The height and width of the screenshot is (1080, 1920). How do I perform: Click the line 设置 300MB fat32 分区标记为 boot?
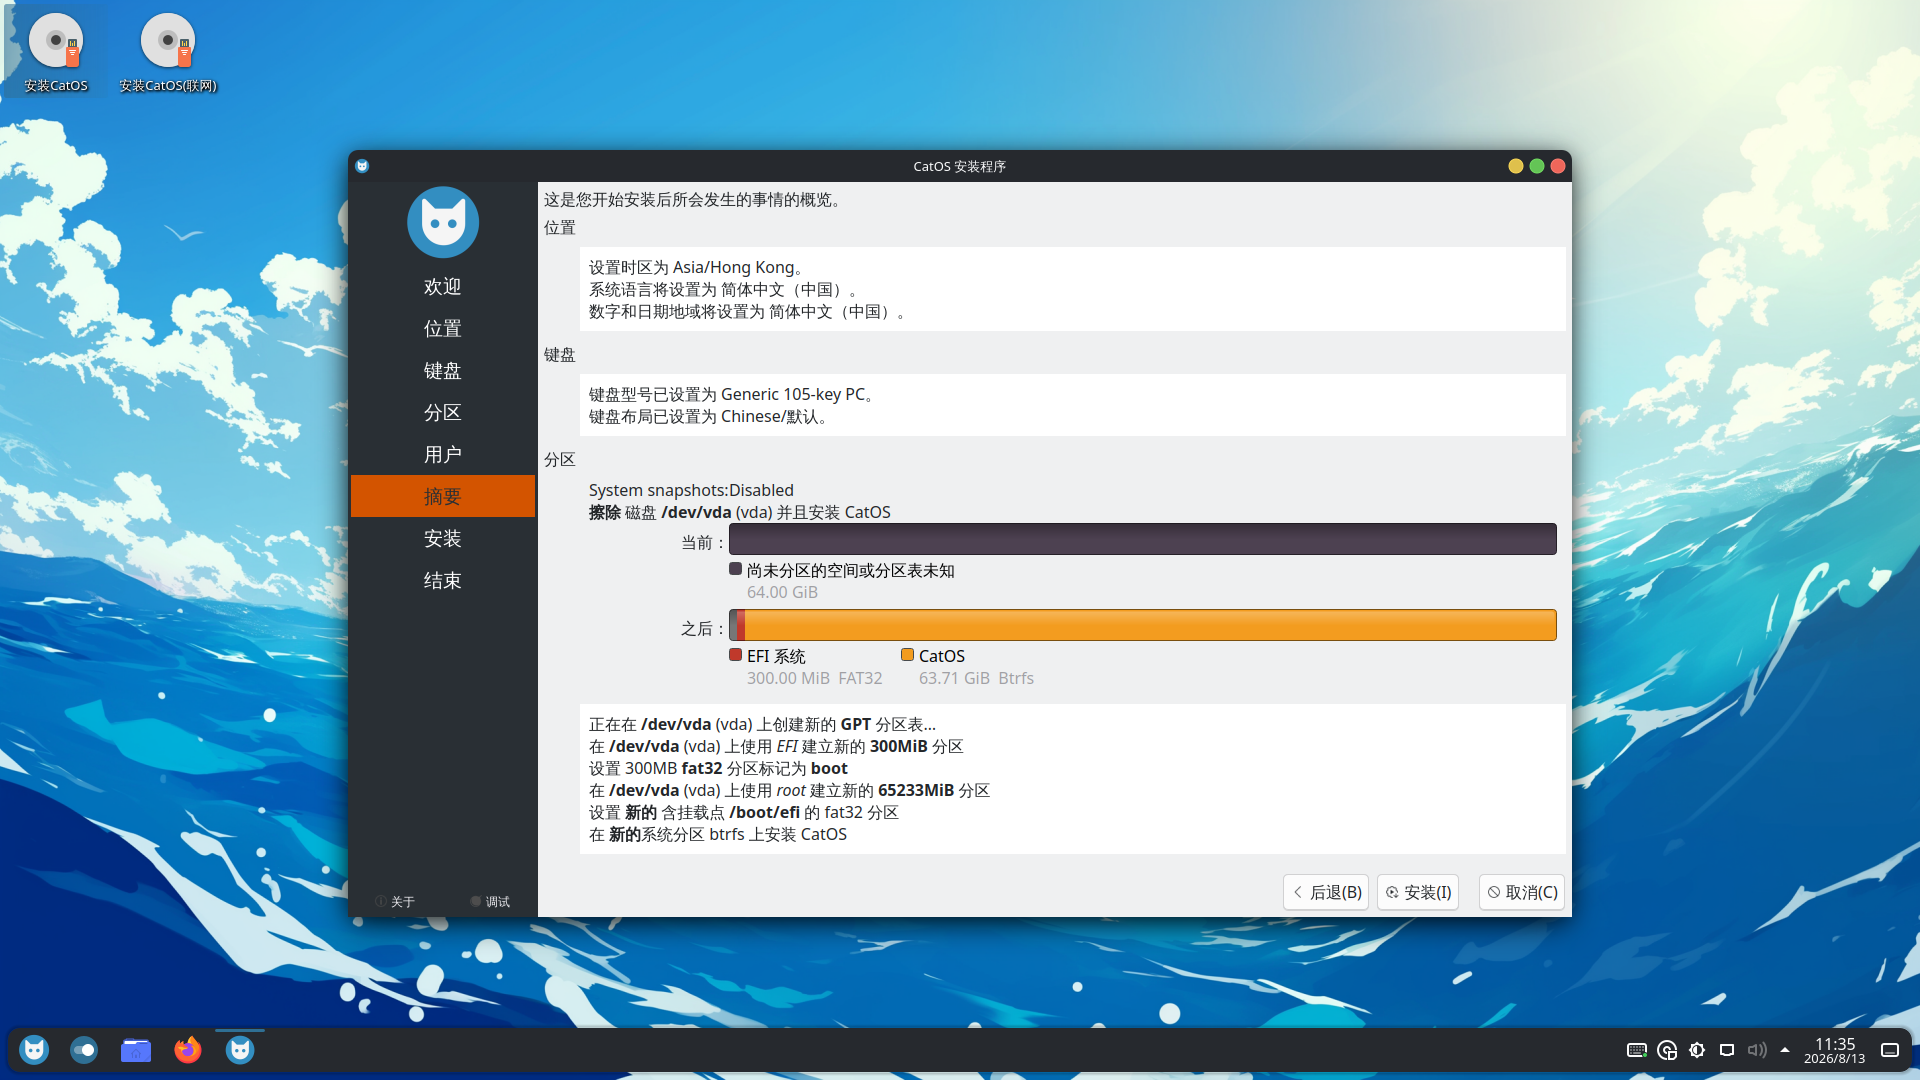(718, 769)
